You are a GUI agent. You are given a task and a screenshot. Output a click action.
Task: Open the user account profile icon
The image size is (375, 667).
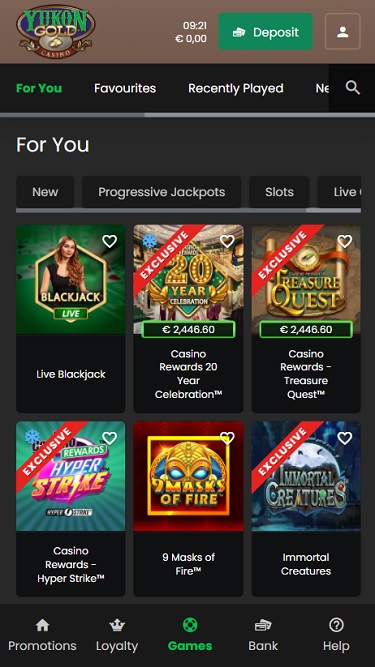point(343,31)
